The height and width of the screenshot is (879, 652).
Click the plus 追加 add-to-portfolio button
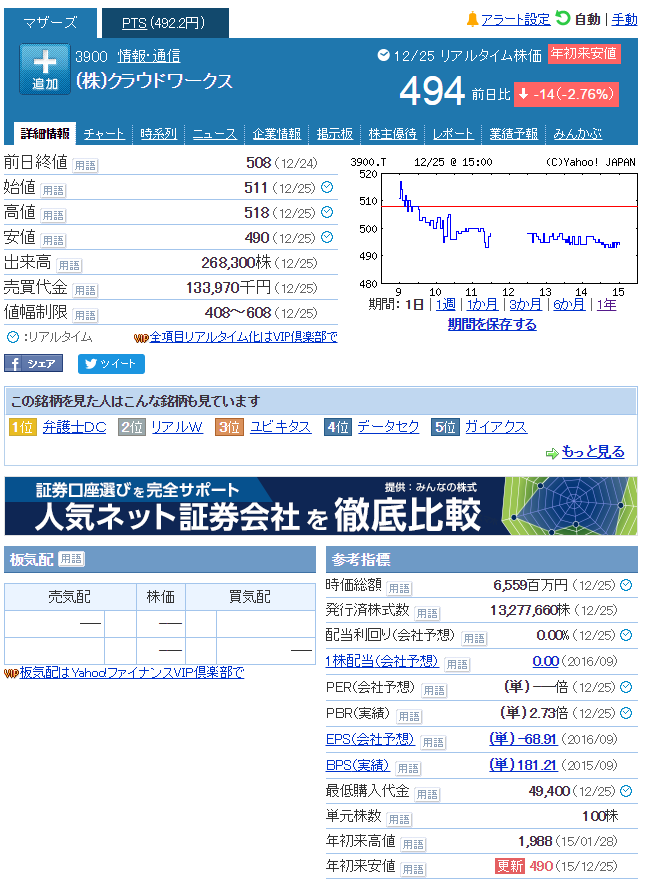click(45, 69)
